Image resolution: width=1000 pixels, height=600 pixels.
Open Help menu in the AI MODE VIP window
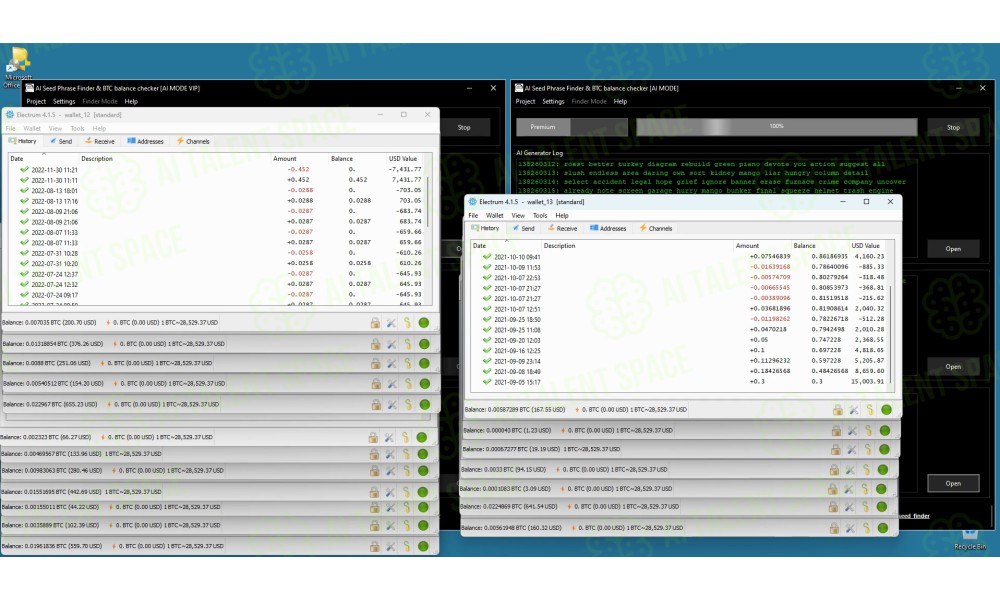point(131,101)
